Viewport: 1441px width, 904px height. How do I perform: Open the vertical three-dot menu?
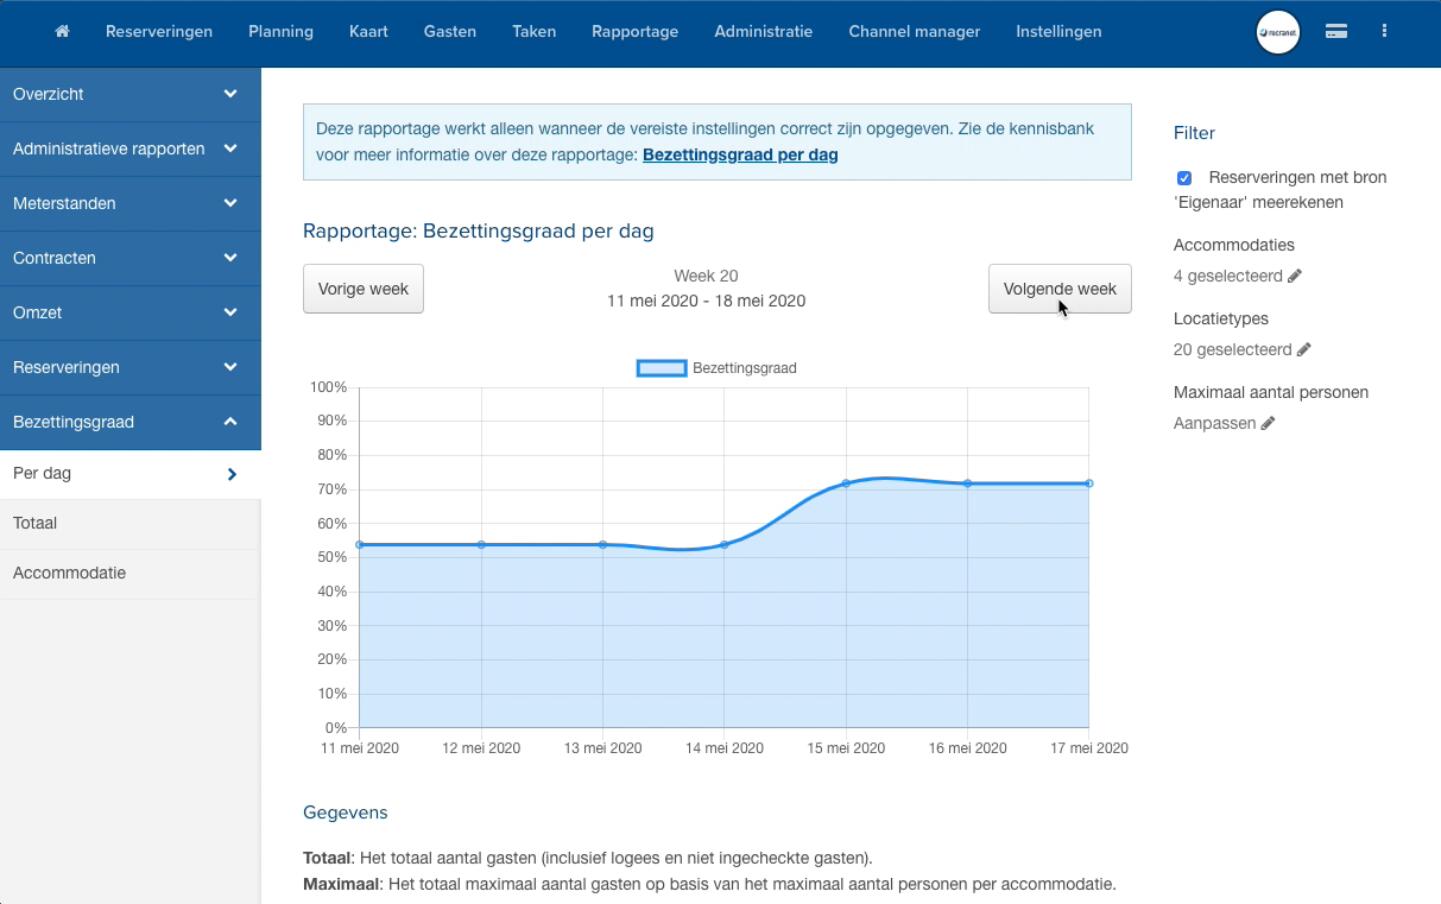pyautogui.click(x=1384, y=31)
